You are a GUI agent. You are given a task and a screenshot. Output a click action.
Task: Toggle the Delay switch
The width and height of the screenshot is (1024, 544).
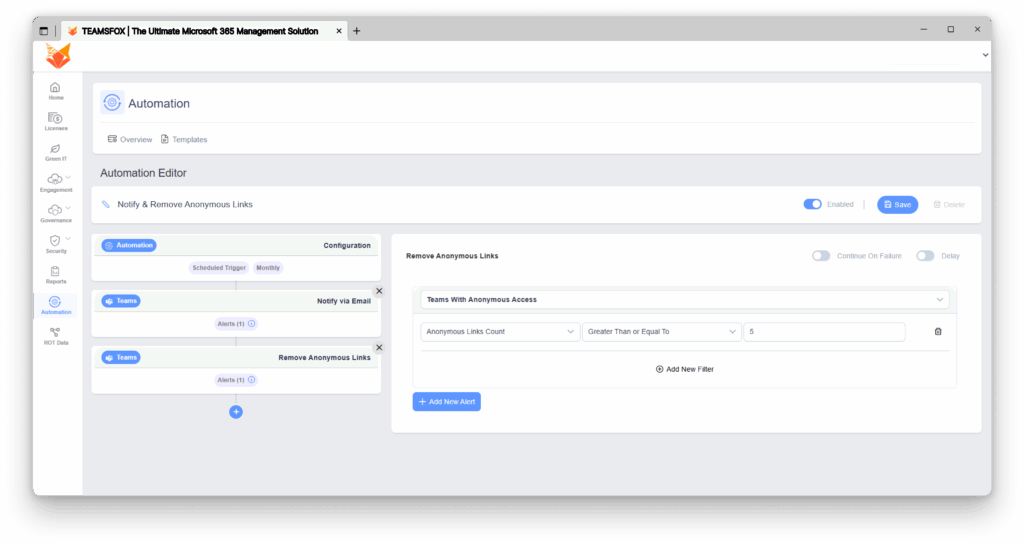(x=925, y=256)
